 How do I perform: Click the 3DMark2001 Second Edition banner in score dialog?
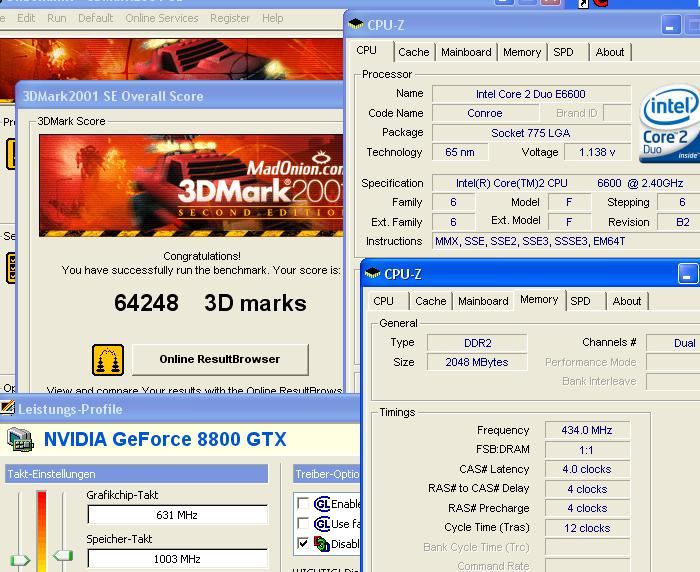click(191, 185)
